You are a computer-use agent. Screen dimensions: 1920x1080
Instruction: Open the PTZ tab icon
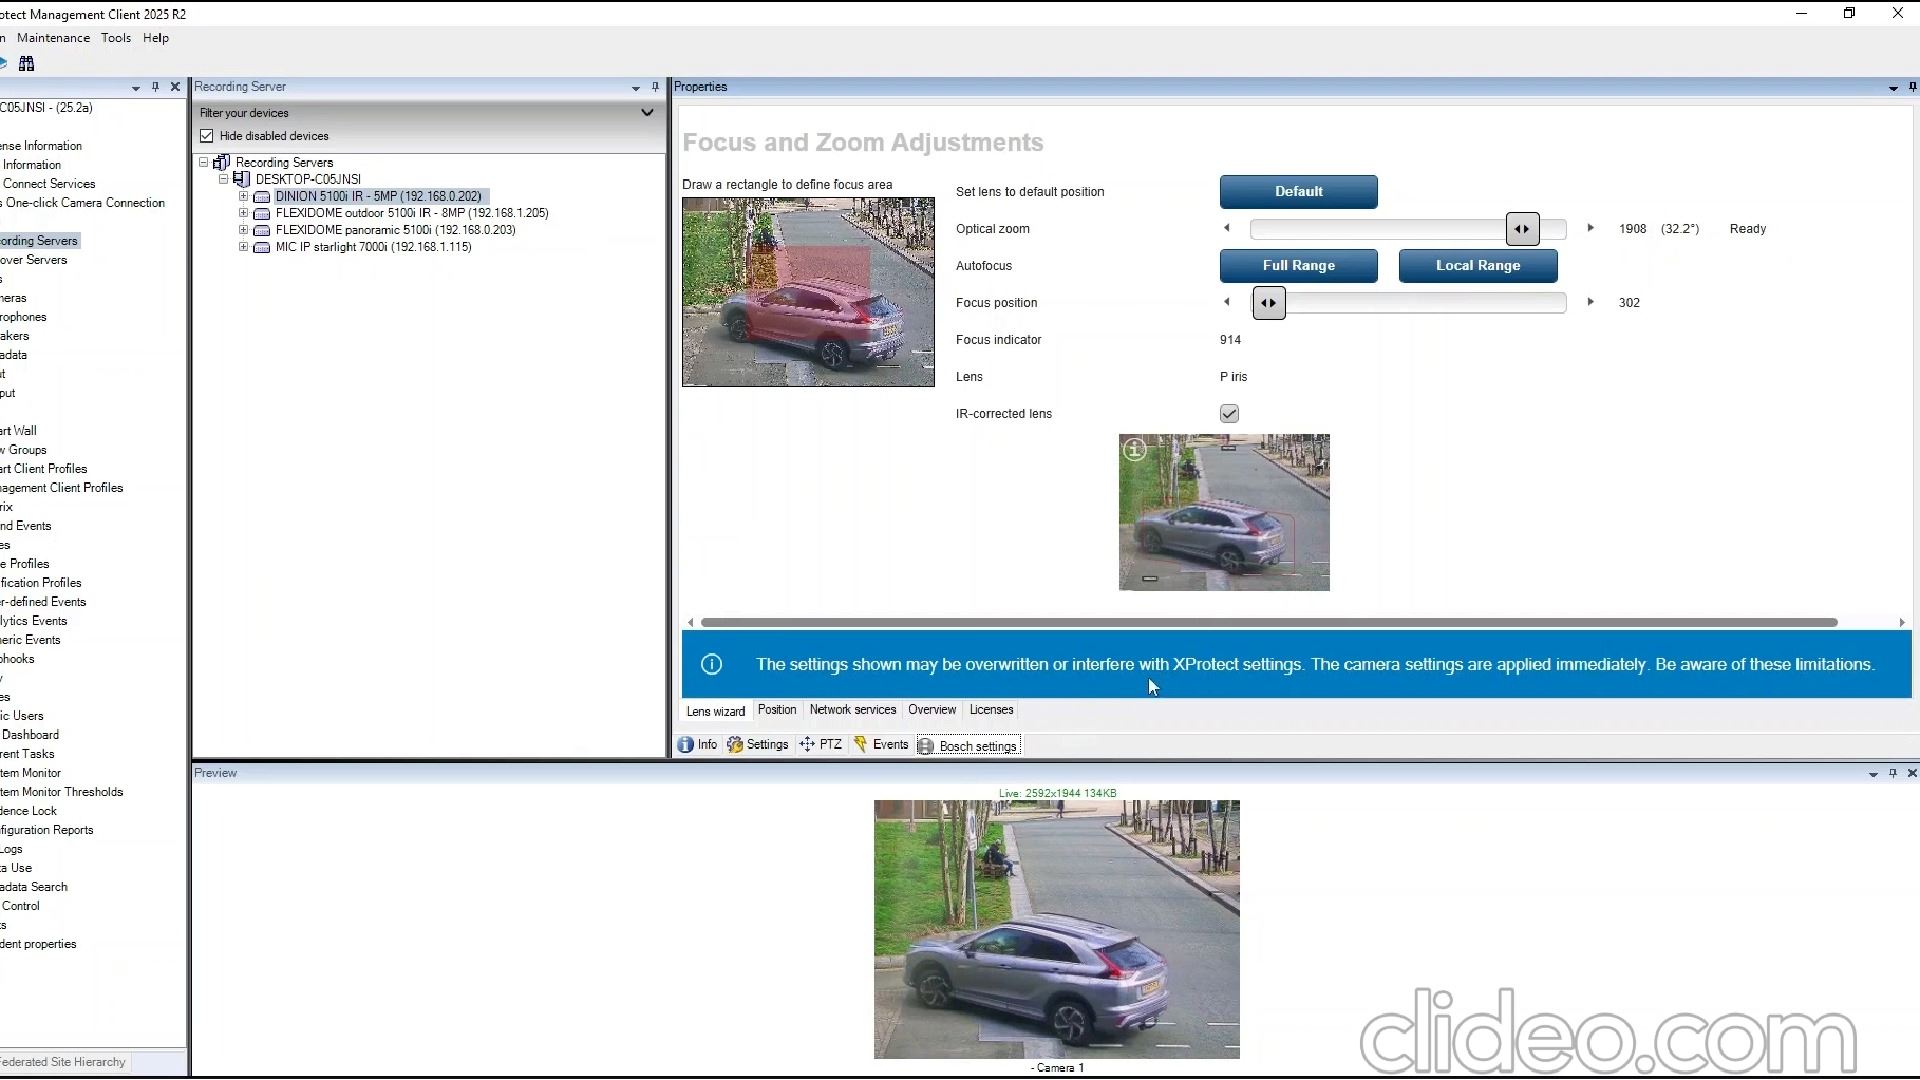(808, 745)
